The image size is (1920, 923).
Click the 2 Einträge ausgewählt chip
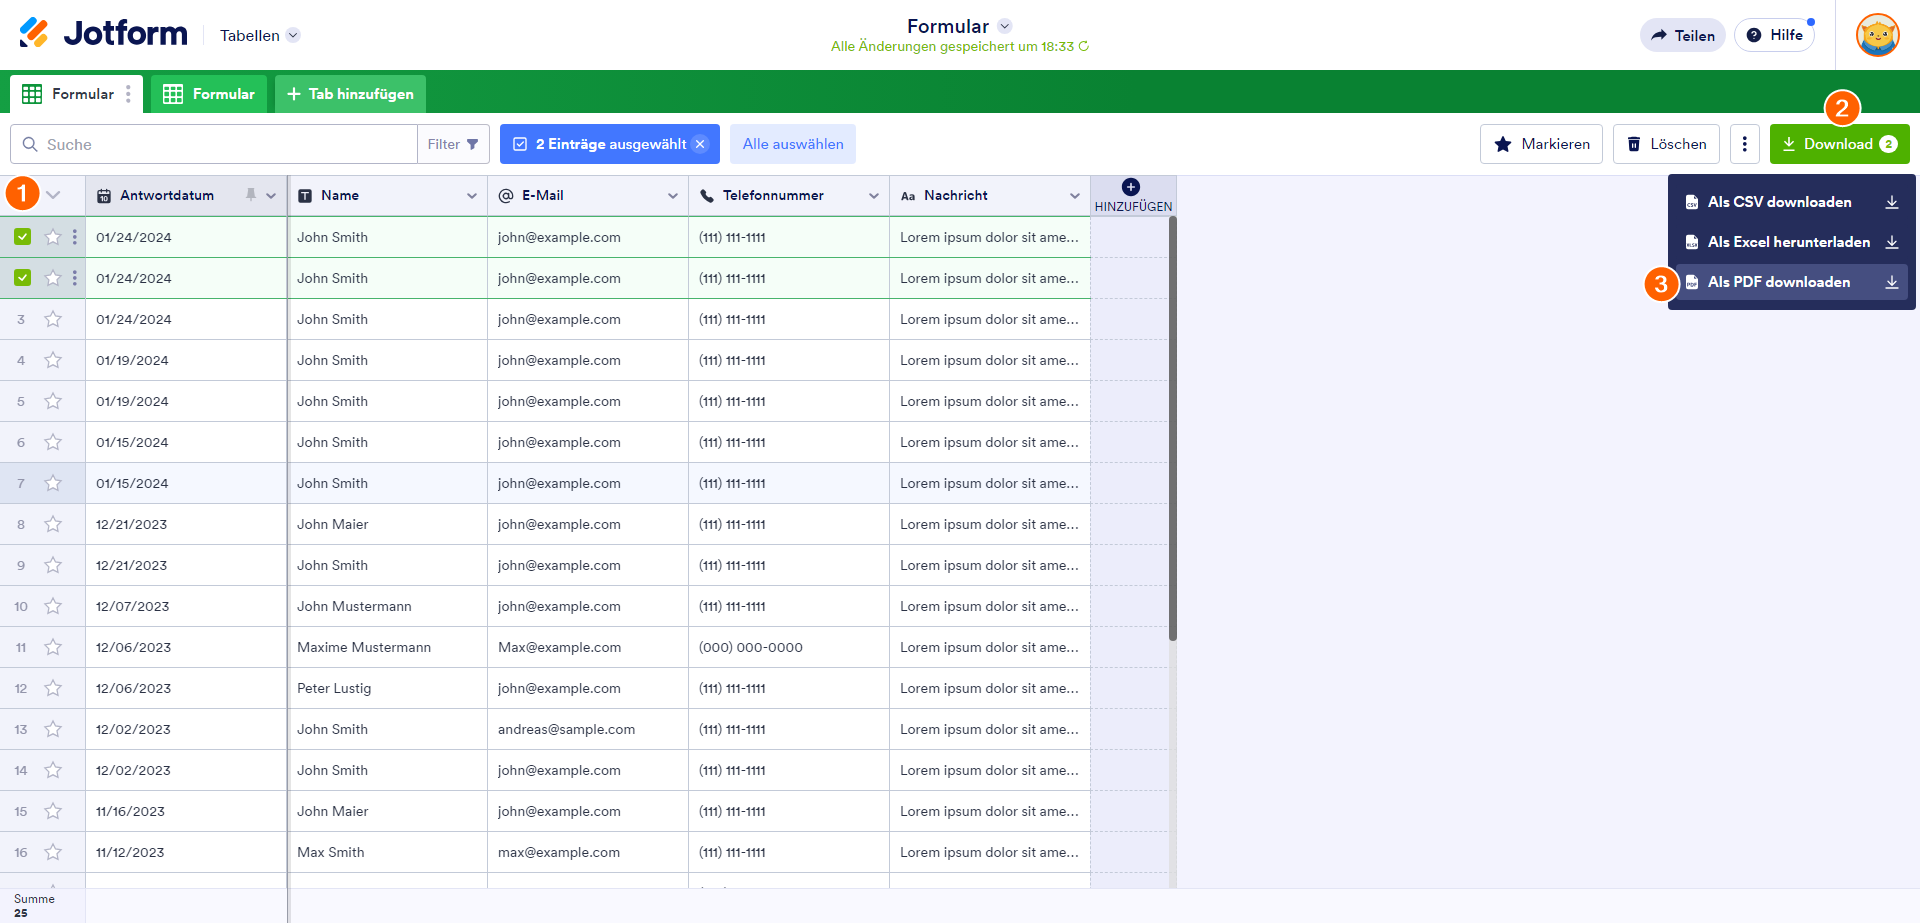click(x=609, y=144)
